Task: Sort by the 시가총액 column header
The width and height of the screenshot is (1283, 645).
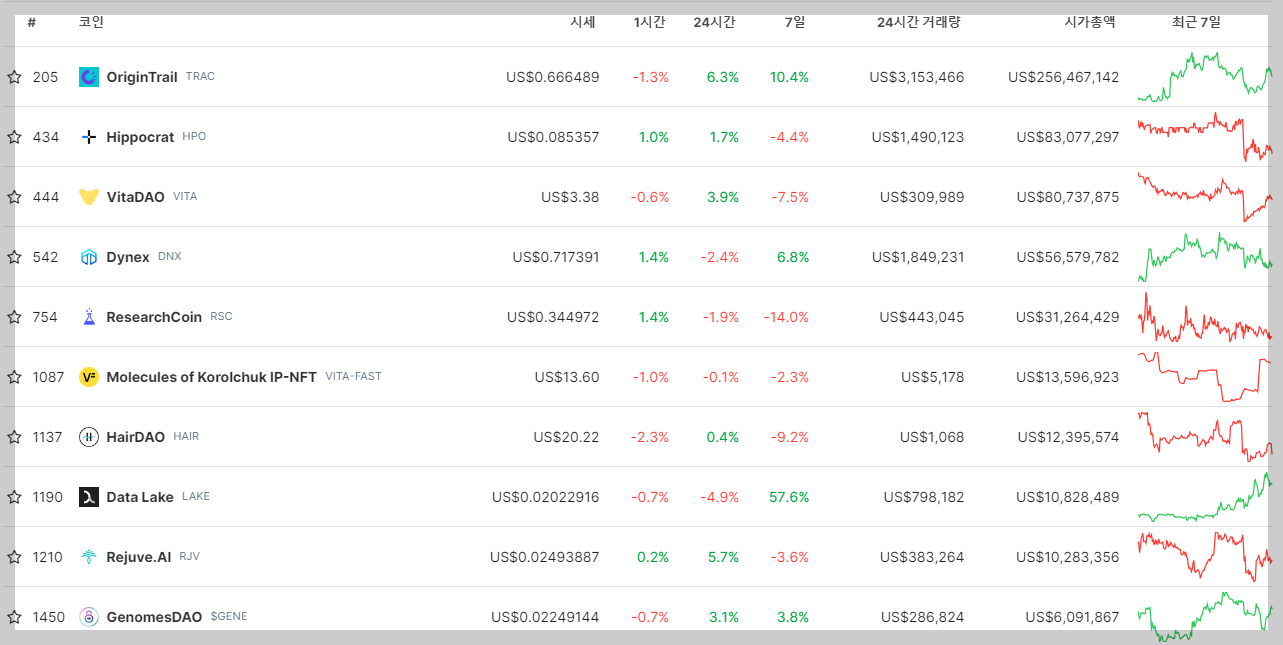Action: pos(1090,22)
